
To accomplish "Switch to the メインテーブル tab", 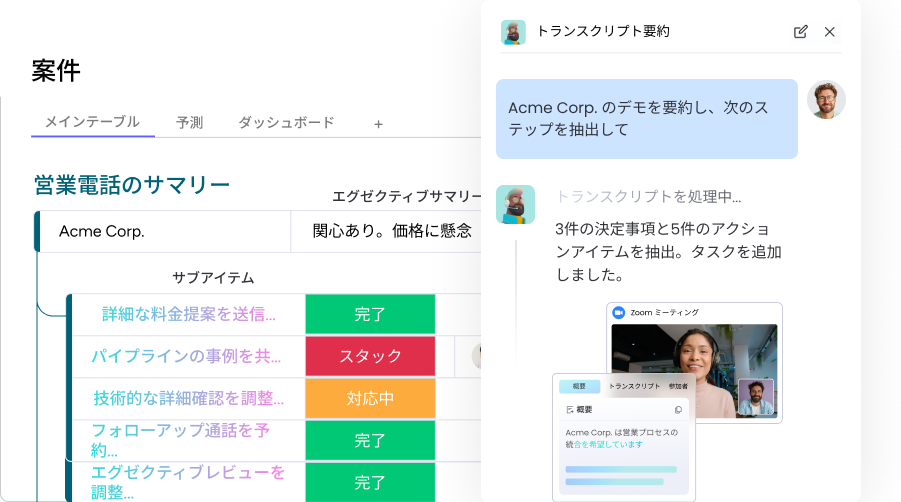I will pyautogui.click(x=92, y=122).
